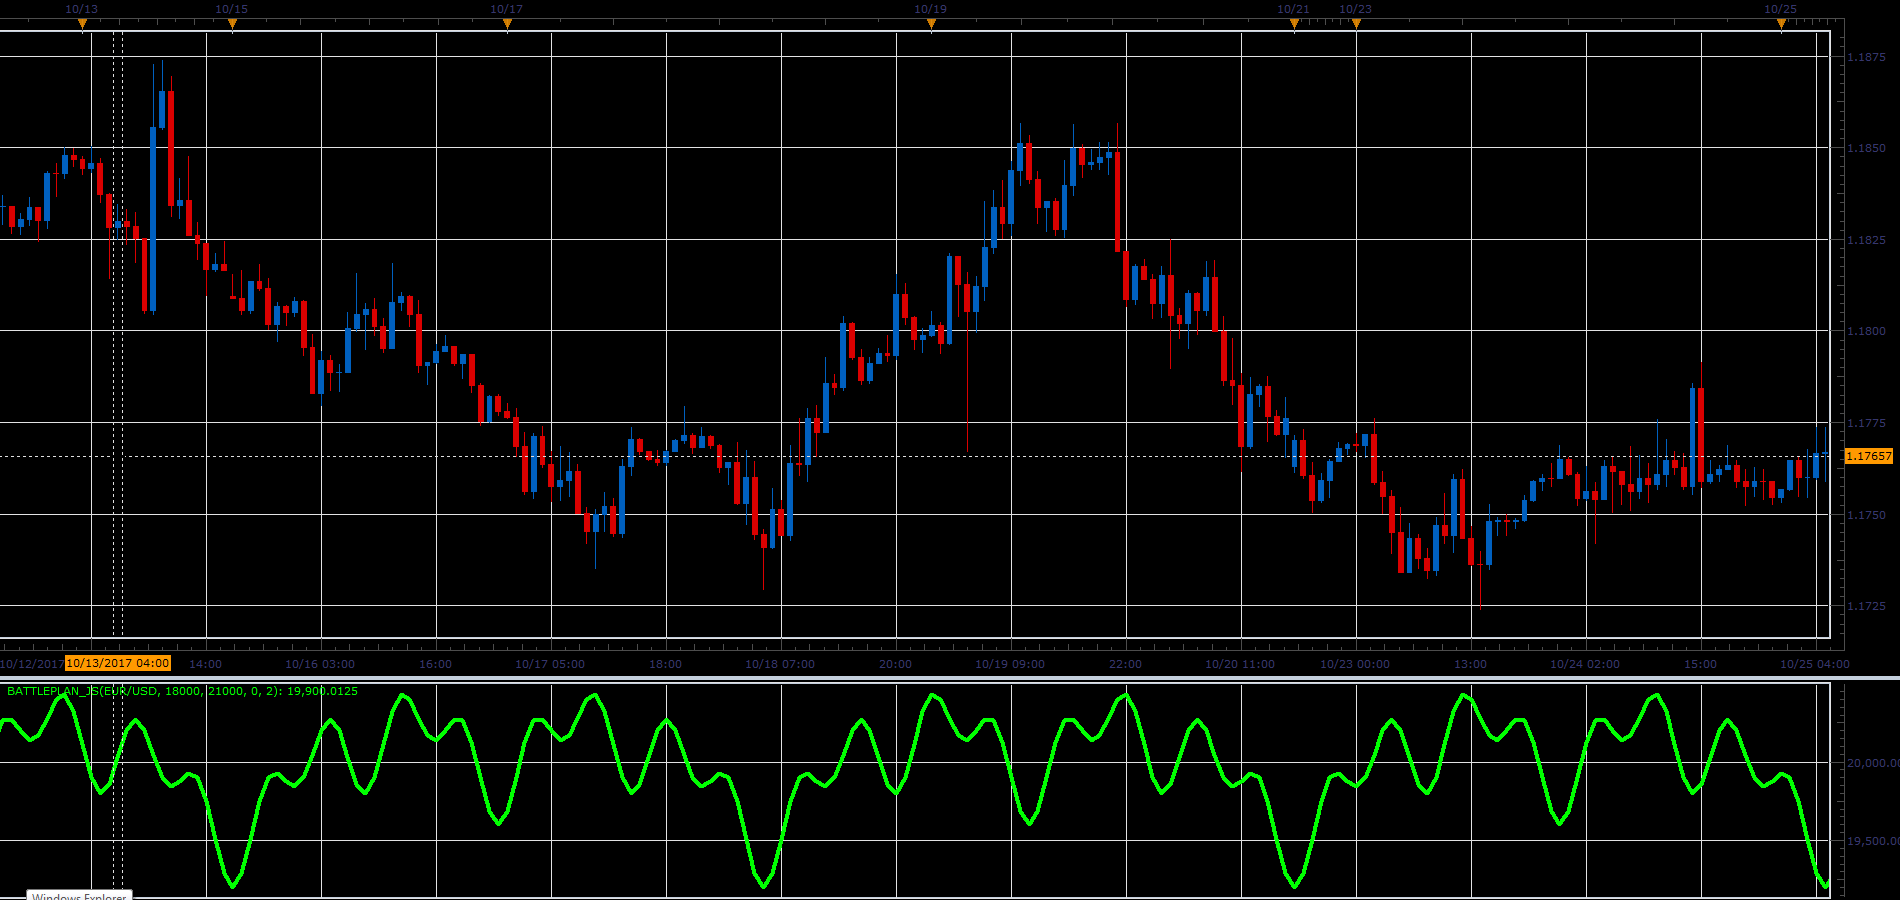Click the Windows Explorer tooltip
The height and width of the screenshot is (900, 1900).
tap(79, 895)
